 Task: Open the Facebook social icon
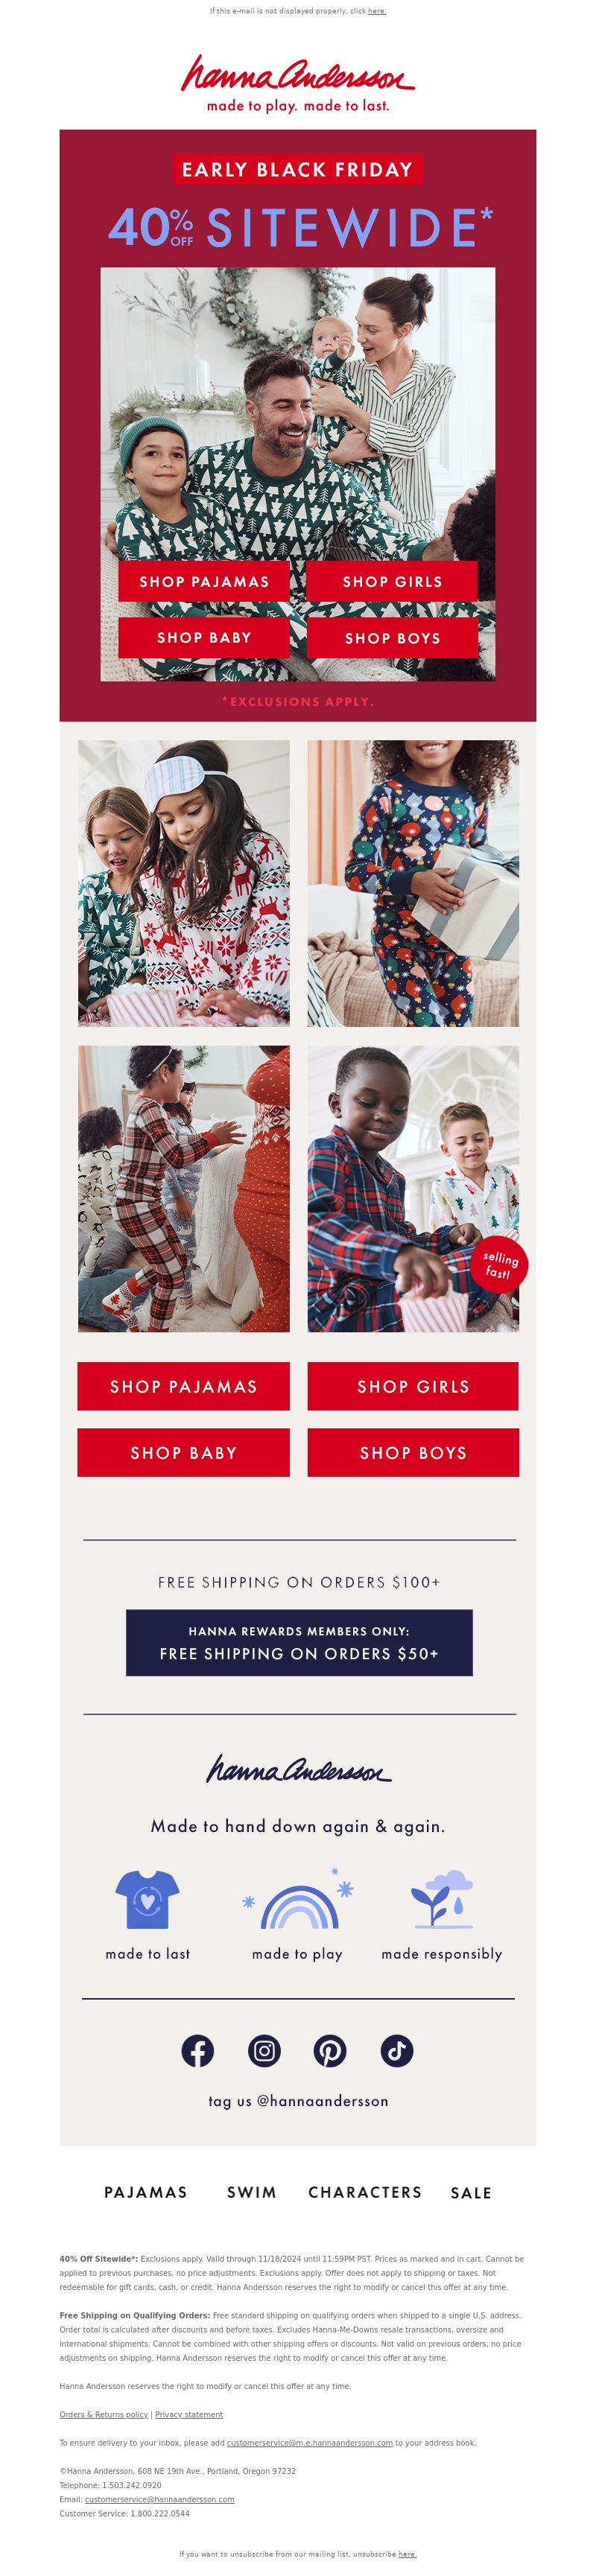pyautogui.click(x=198, y=2051)
